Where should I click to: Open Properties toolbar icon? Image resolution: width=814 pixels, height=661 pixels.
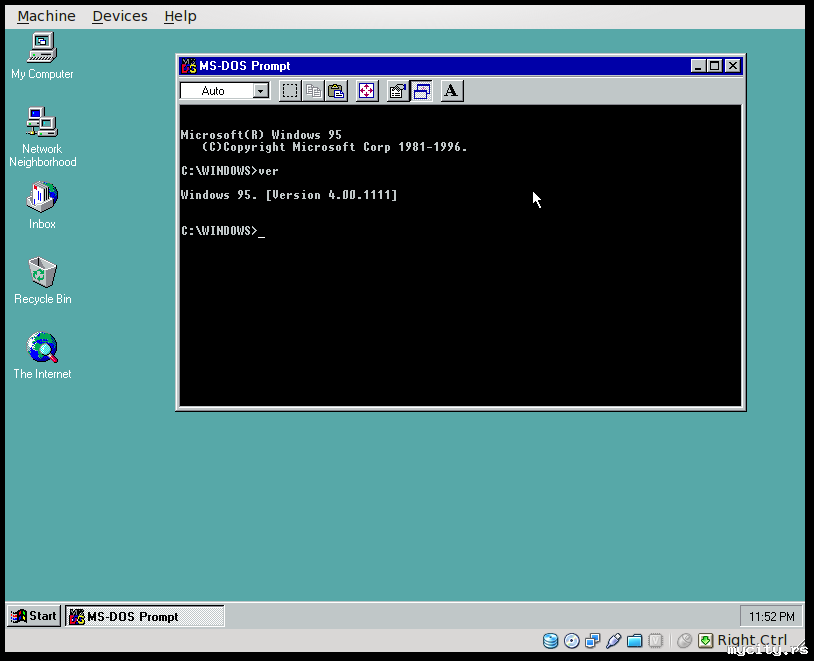tap(398, 91)
